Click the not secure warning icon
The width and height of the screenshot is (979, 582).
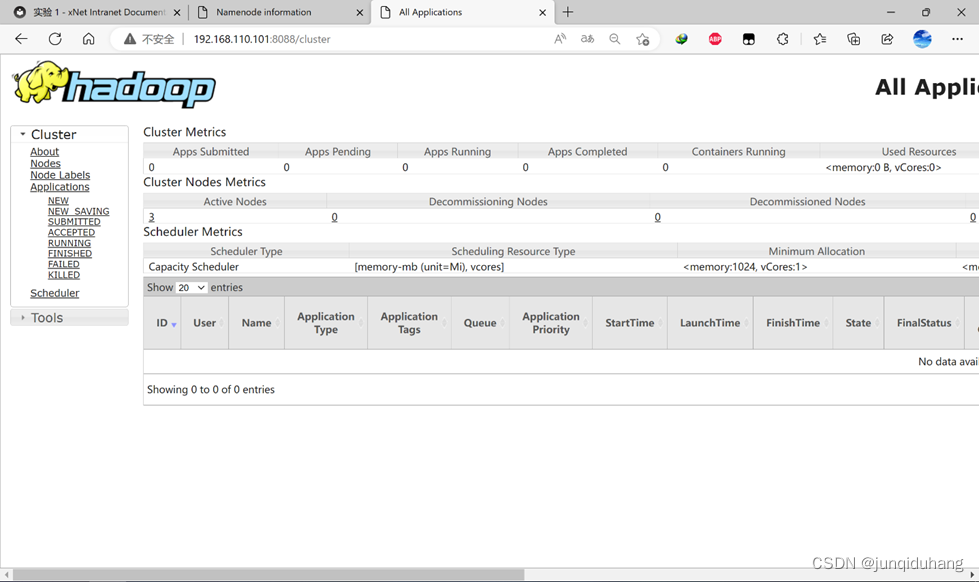[x=129, y=39]
